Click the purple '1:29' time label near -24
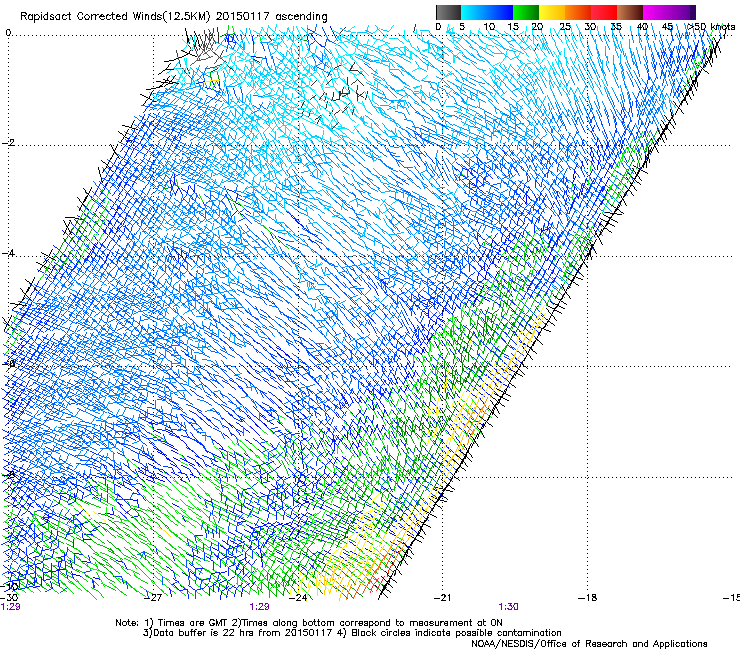This screenshot has height=650, width=740. tap(260, 607)
